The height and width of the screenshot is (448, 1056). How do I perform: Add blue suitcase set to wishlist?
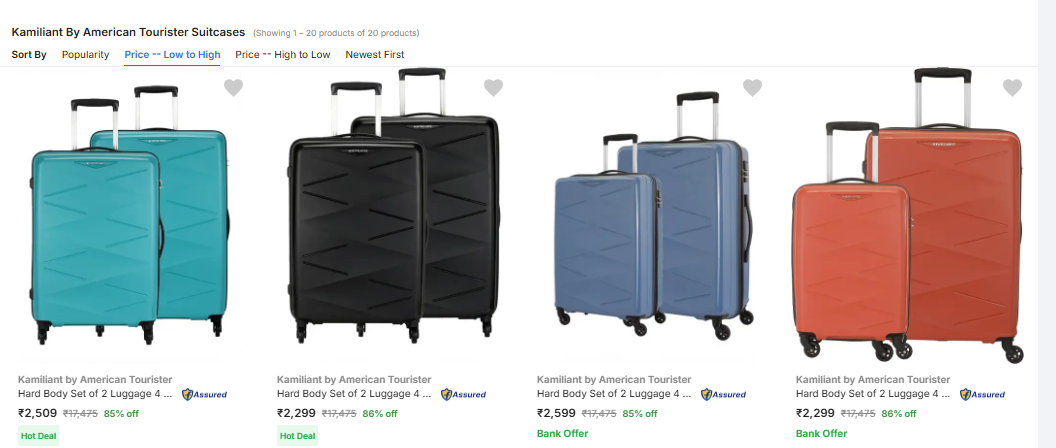click(753, 88)
